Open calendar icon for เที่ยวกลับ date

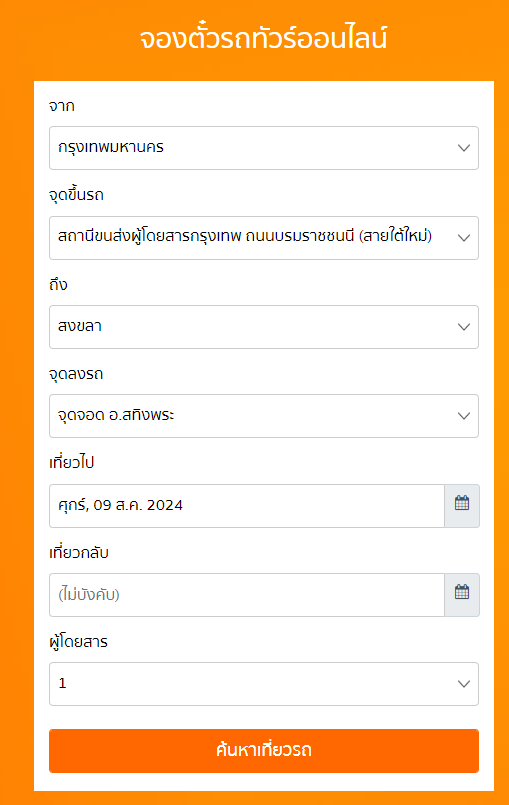pyautogui.click(x=462, y=595)
